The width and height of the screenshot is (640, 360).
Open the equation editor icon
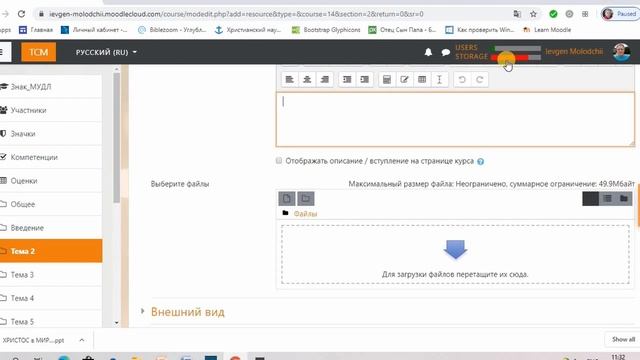(387, 80)
